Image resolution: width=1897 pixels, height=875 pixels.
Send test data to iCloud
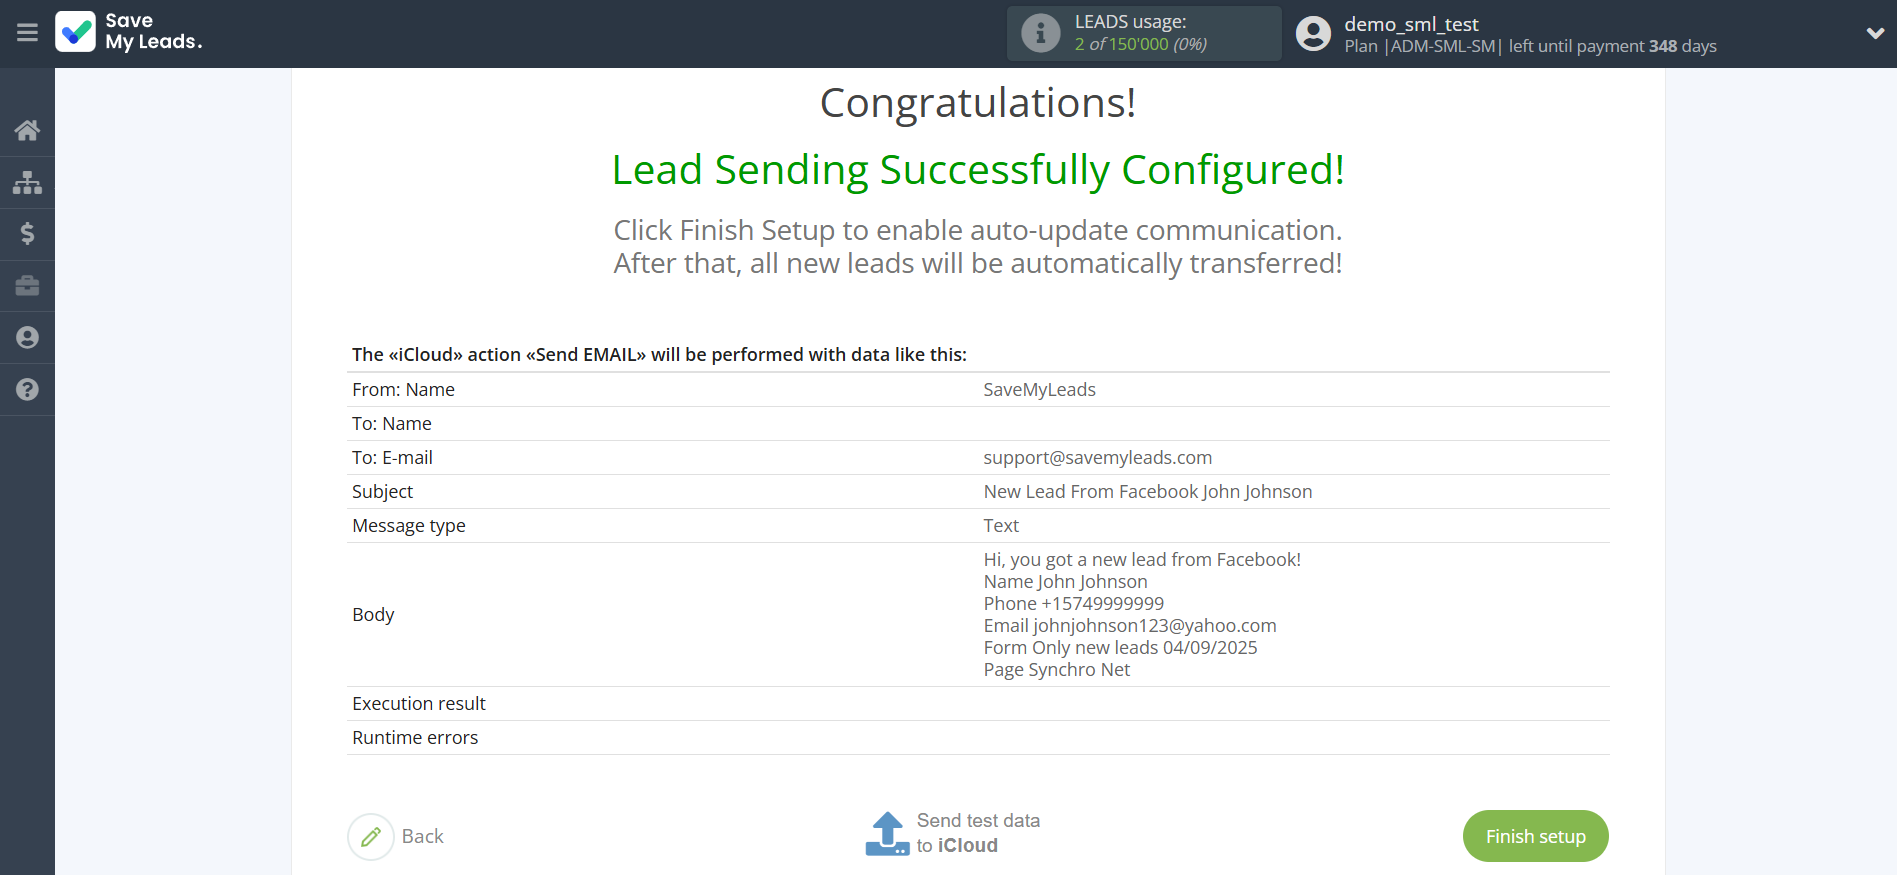tap(977, 833)
